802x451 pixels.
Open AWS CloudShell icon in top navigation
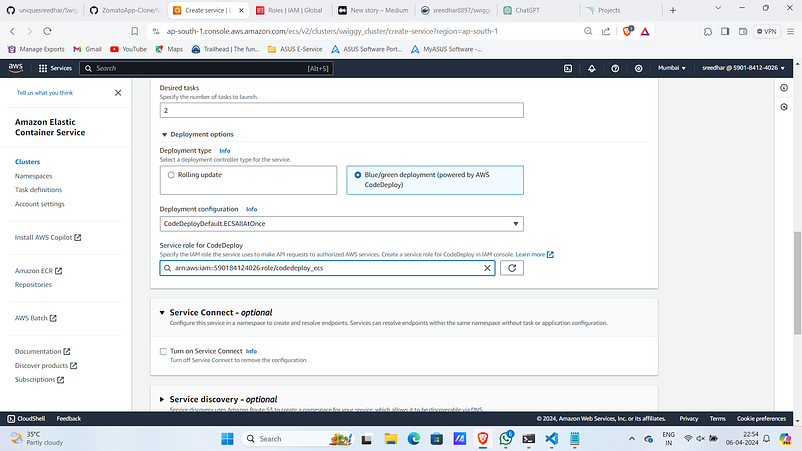(x=568, y=68)
